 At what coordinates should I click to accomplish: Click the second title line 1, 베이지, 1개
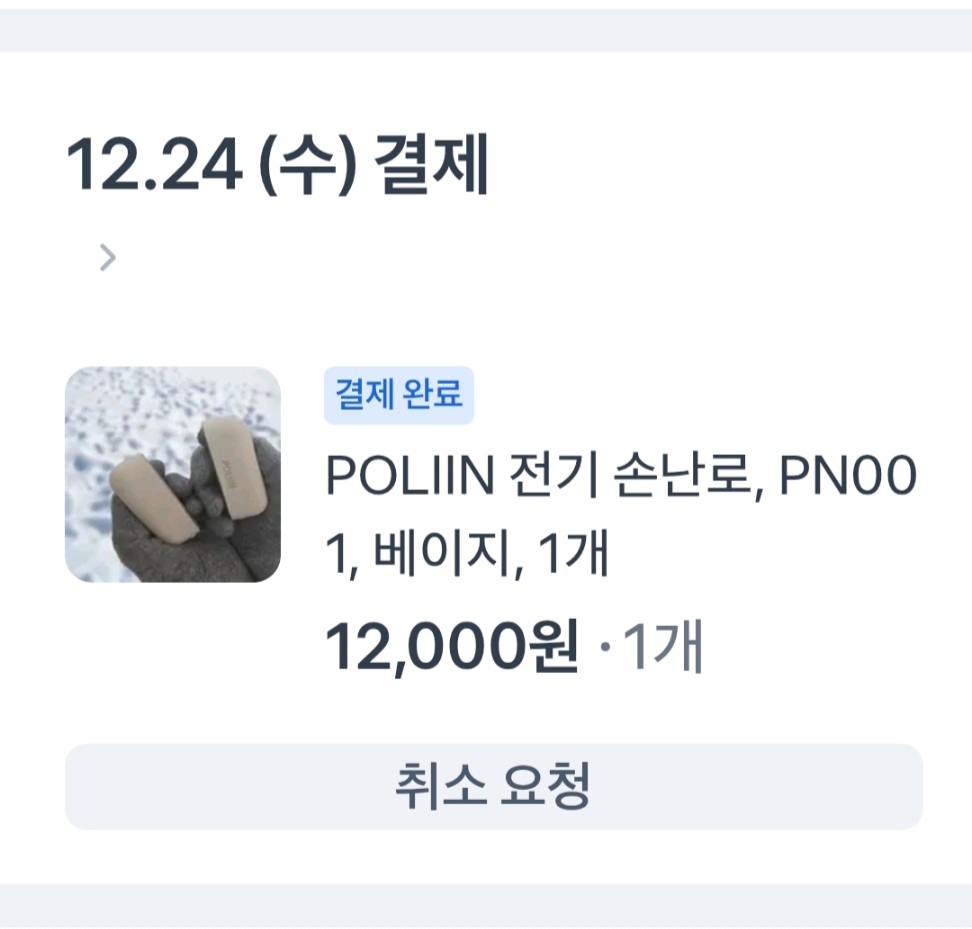pos(466,555)
